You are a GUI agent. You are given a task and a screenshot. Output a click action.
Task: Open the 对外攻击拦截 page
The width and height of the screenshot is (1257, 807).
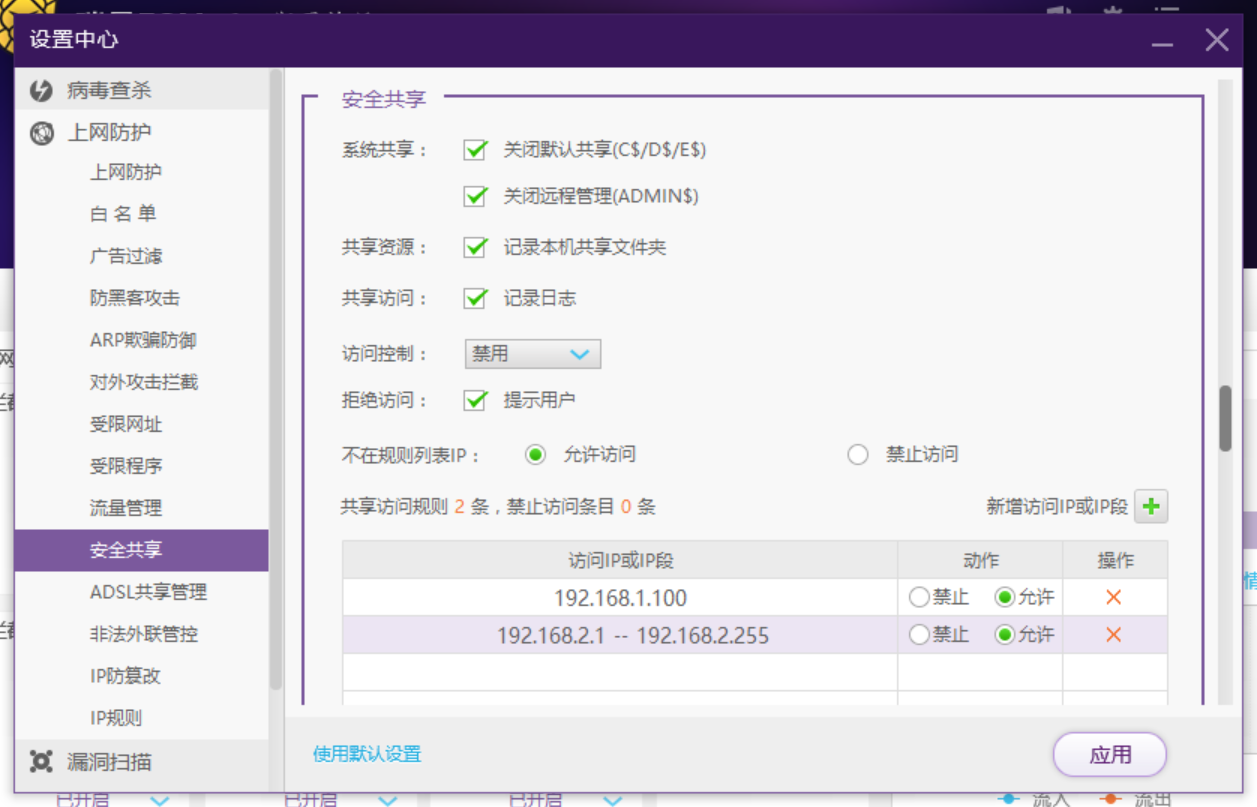click(x=144, y=382)
